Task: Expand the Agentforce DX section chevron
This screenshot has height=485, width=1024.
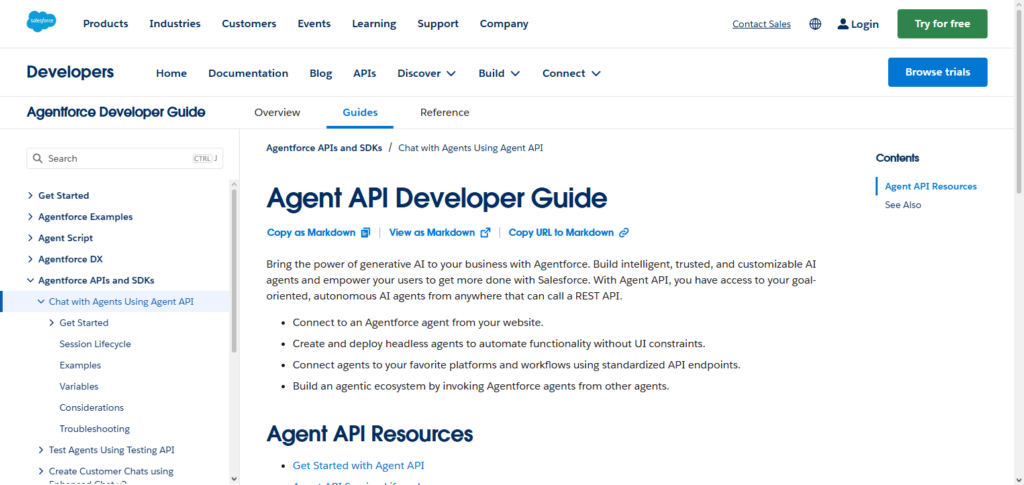Action: [30, 259]
